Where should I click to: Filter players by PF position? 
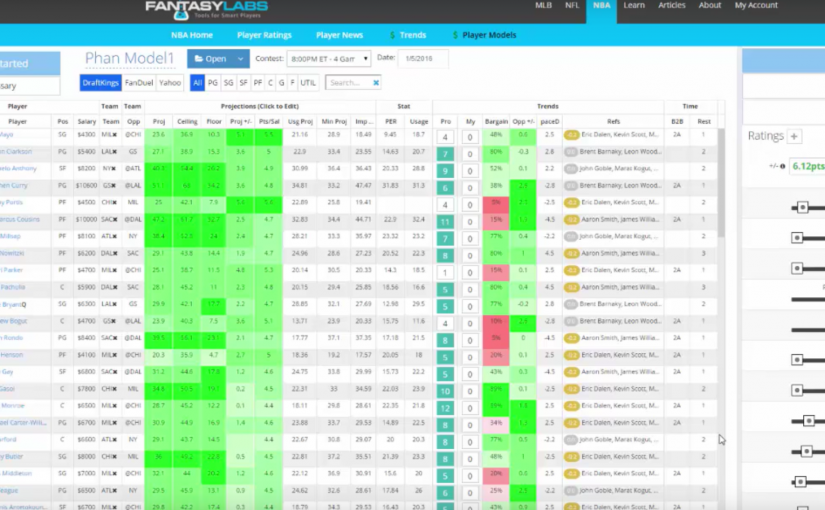pos(257,83)
